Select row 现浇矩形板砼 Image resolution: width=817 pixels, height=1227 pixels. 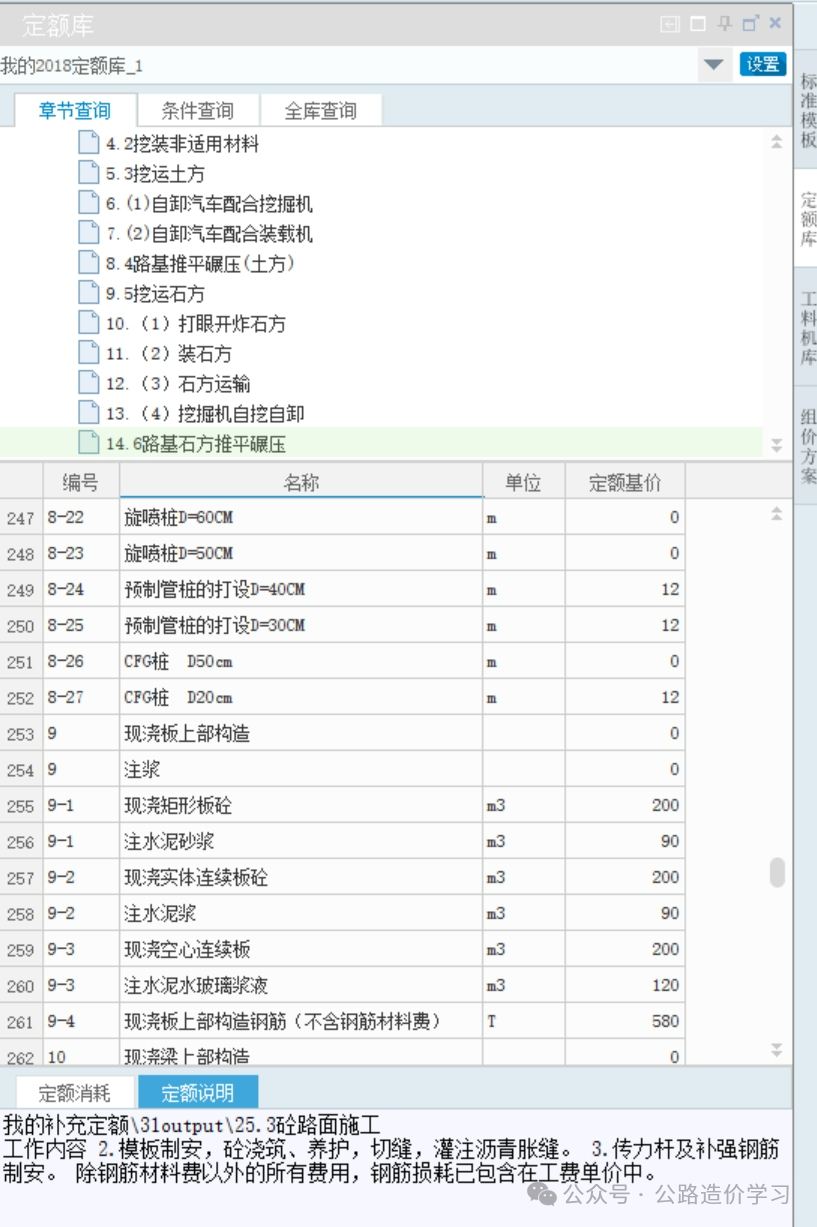coord(343,806)
